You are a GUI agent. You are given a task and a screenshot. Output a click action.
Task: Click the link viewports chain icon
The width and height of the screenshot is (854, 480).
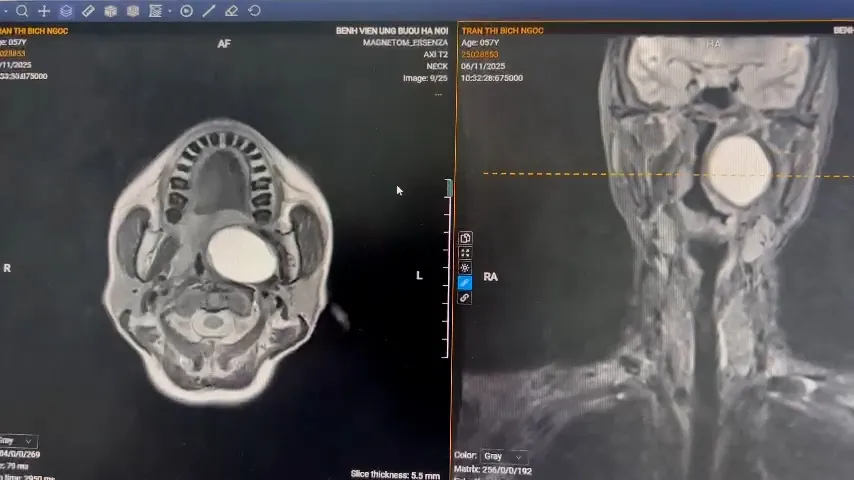[x=465, y=298]
